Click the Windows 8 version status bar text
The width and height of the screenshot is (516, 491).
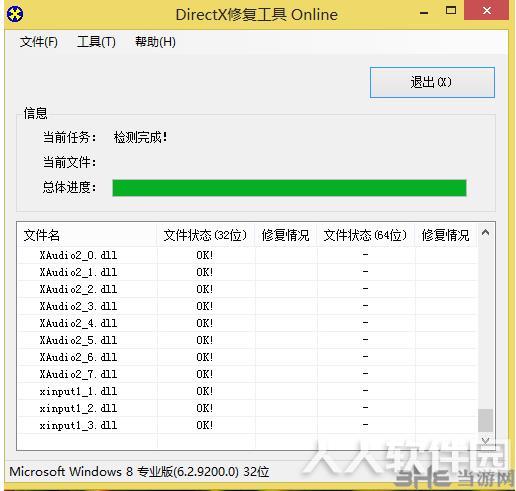point(139,472)
